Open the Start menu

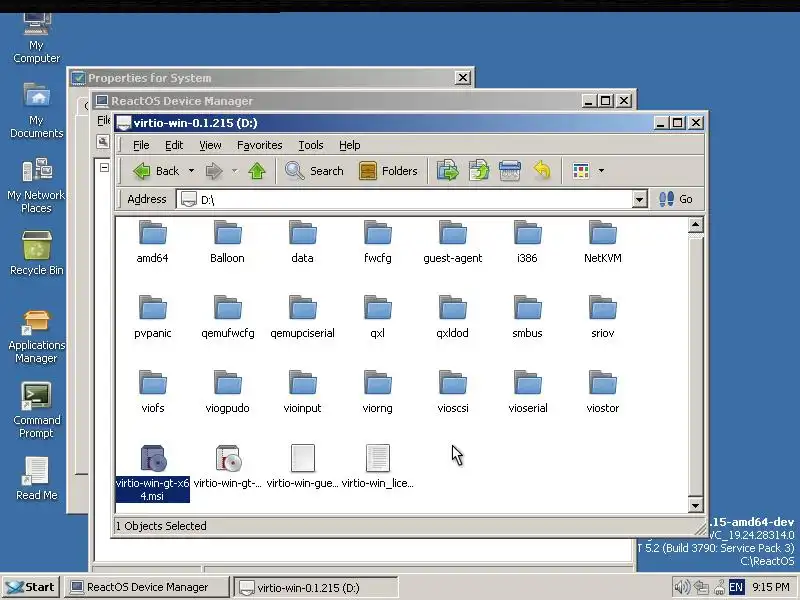31,587
